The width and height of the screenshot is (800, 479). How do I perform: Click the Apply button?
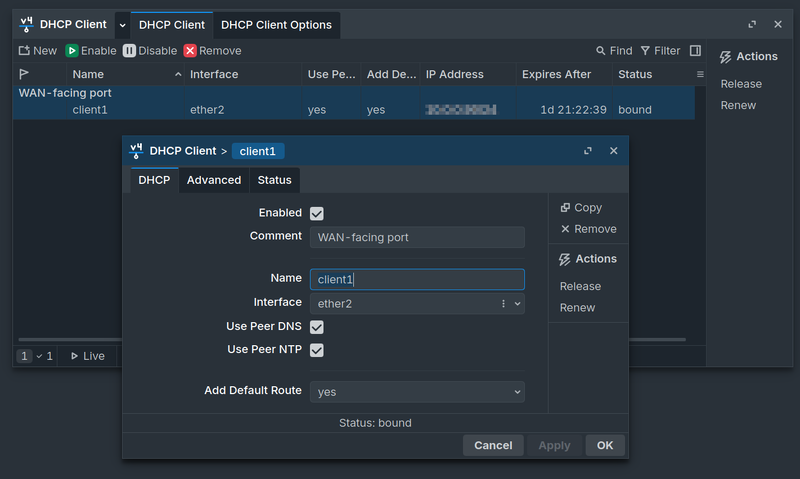click(x=554, y=445)
